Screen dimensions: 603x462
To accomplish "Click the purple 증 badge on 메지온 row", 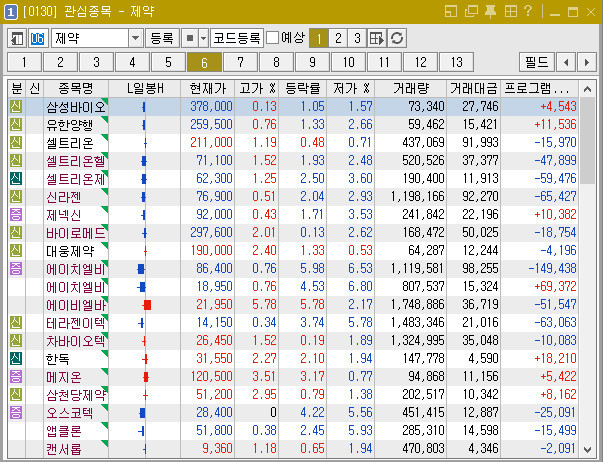I will 16,376.
